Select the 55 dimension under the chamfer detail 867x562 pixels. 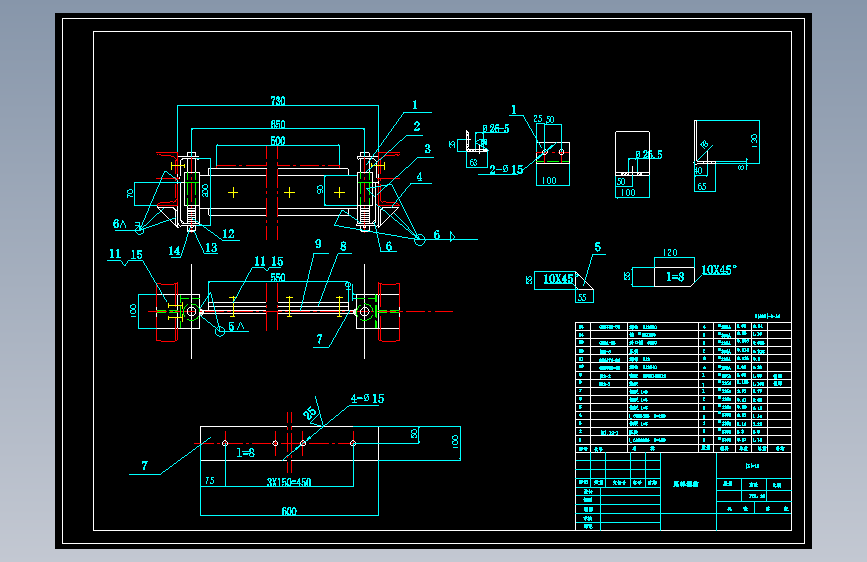(x=582, y=298)
